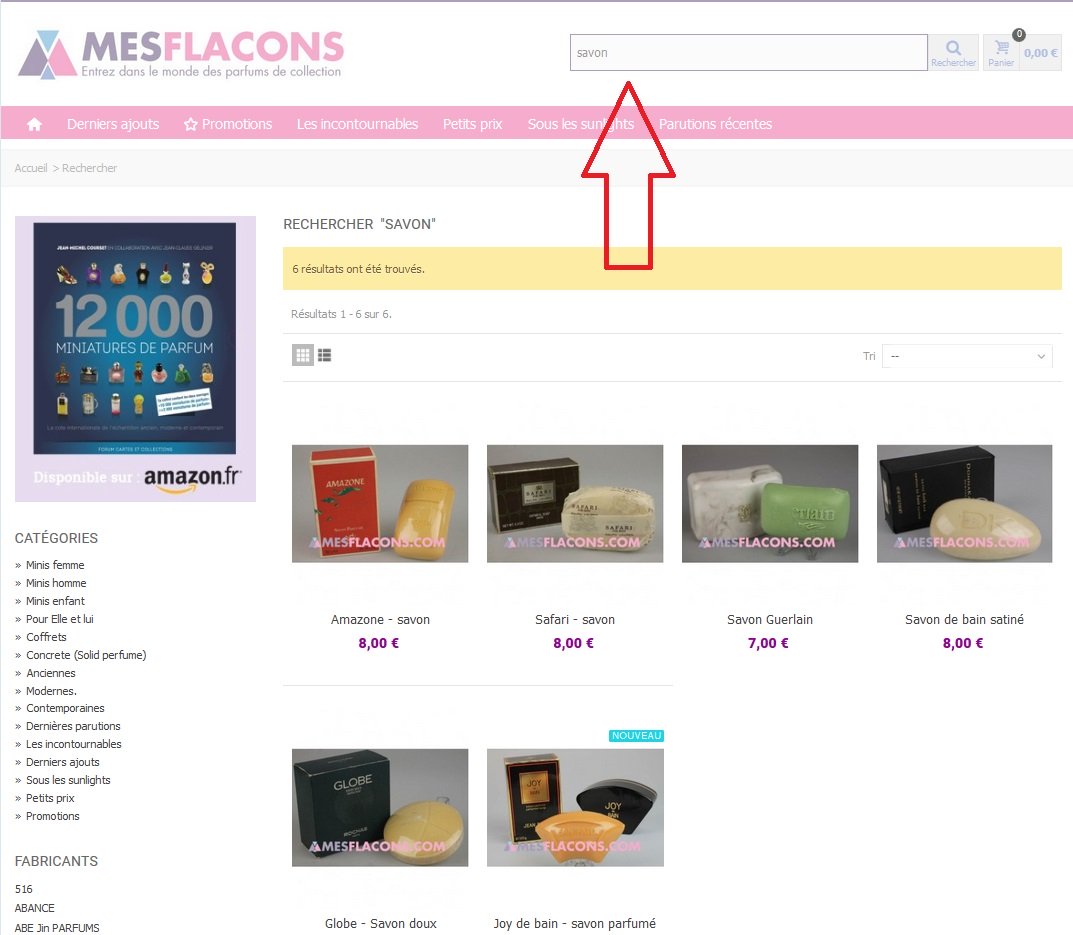The width and height of the screenshot is (1073, 935).
Task: Click into the search field containing savon
Action: point(749,53)
